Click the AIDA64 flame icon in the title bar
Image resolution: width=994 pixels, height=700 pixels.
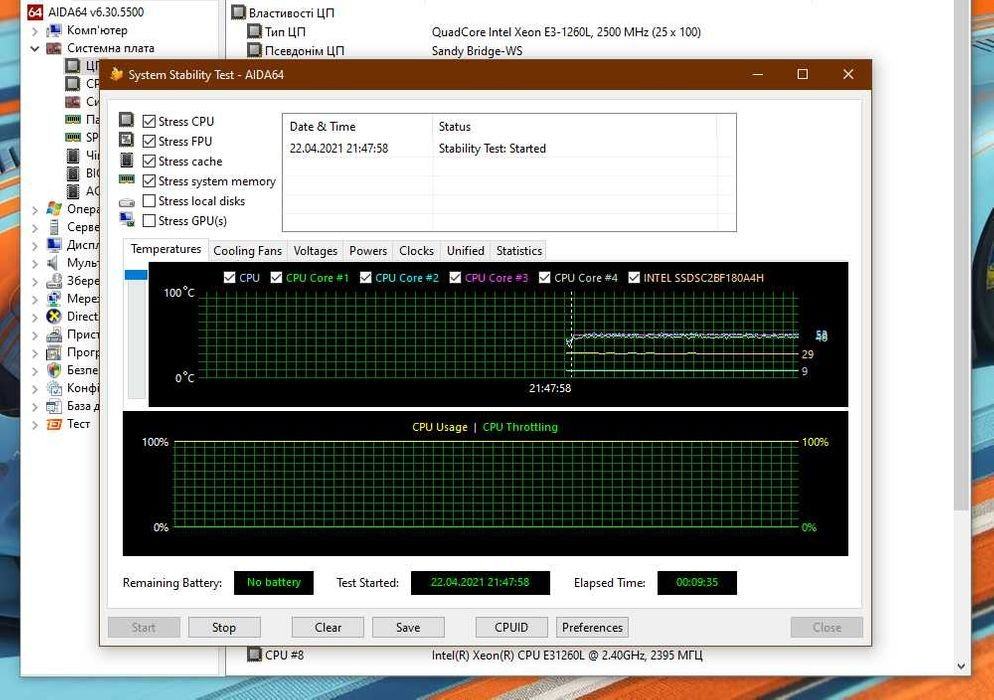coord(116,74)
